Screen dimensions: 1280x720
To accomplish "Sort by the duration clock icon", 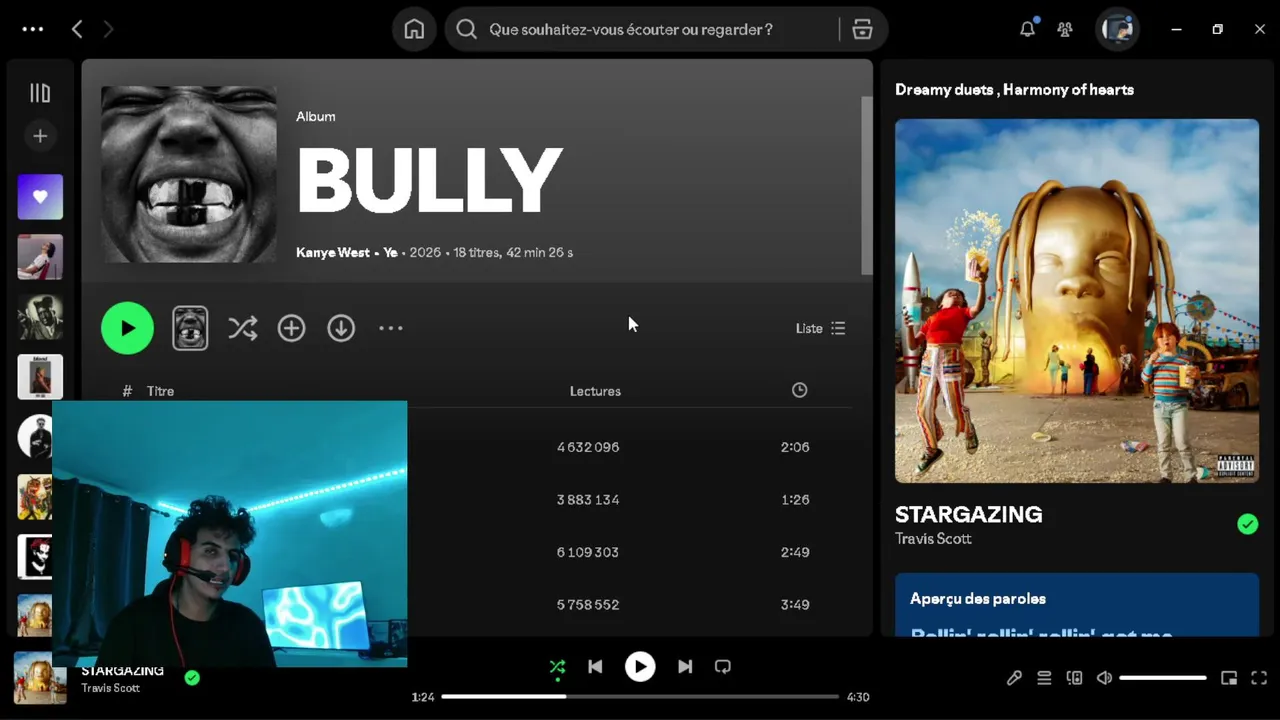I will coord(799,390).
